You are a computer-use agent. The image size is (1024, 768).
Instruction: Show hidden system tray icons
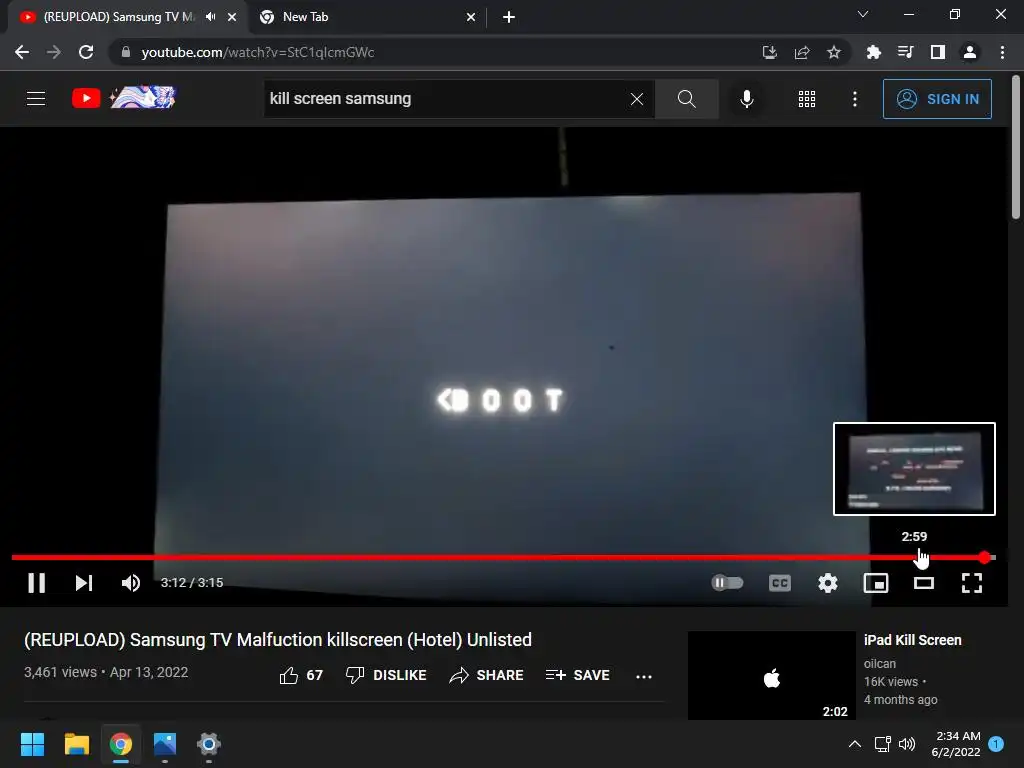(x=854, y=744)
